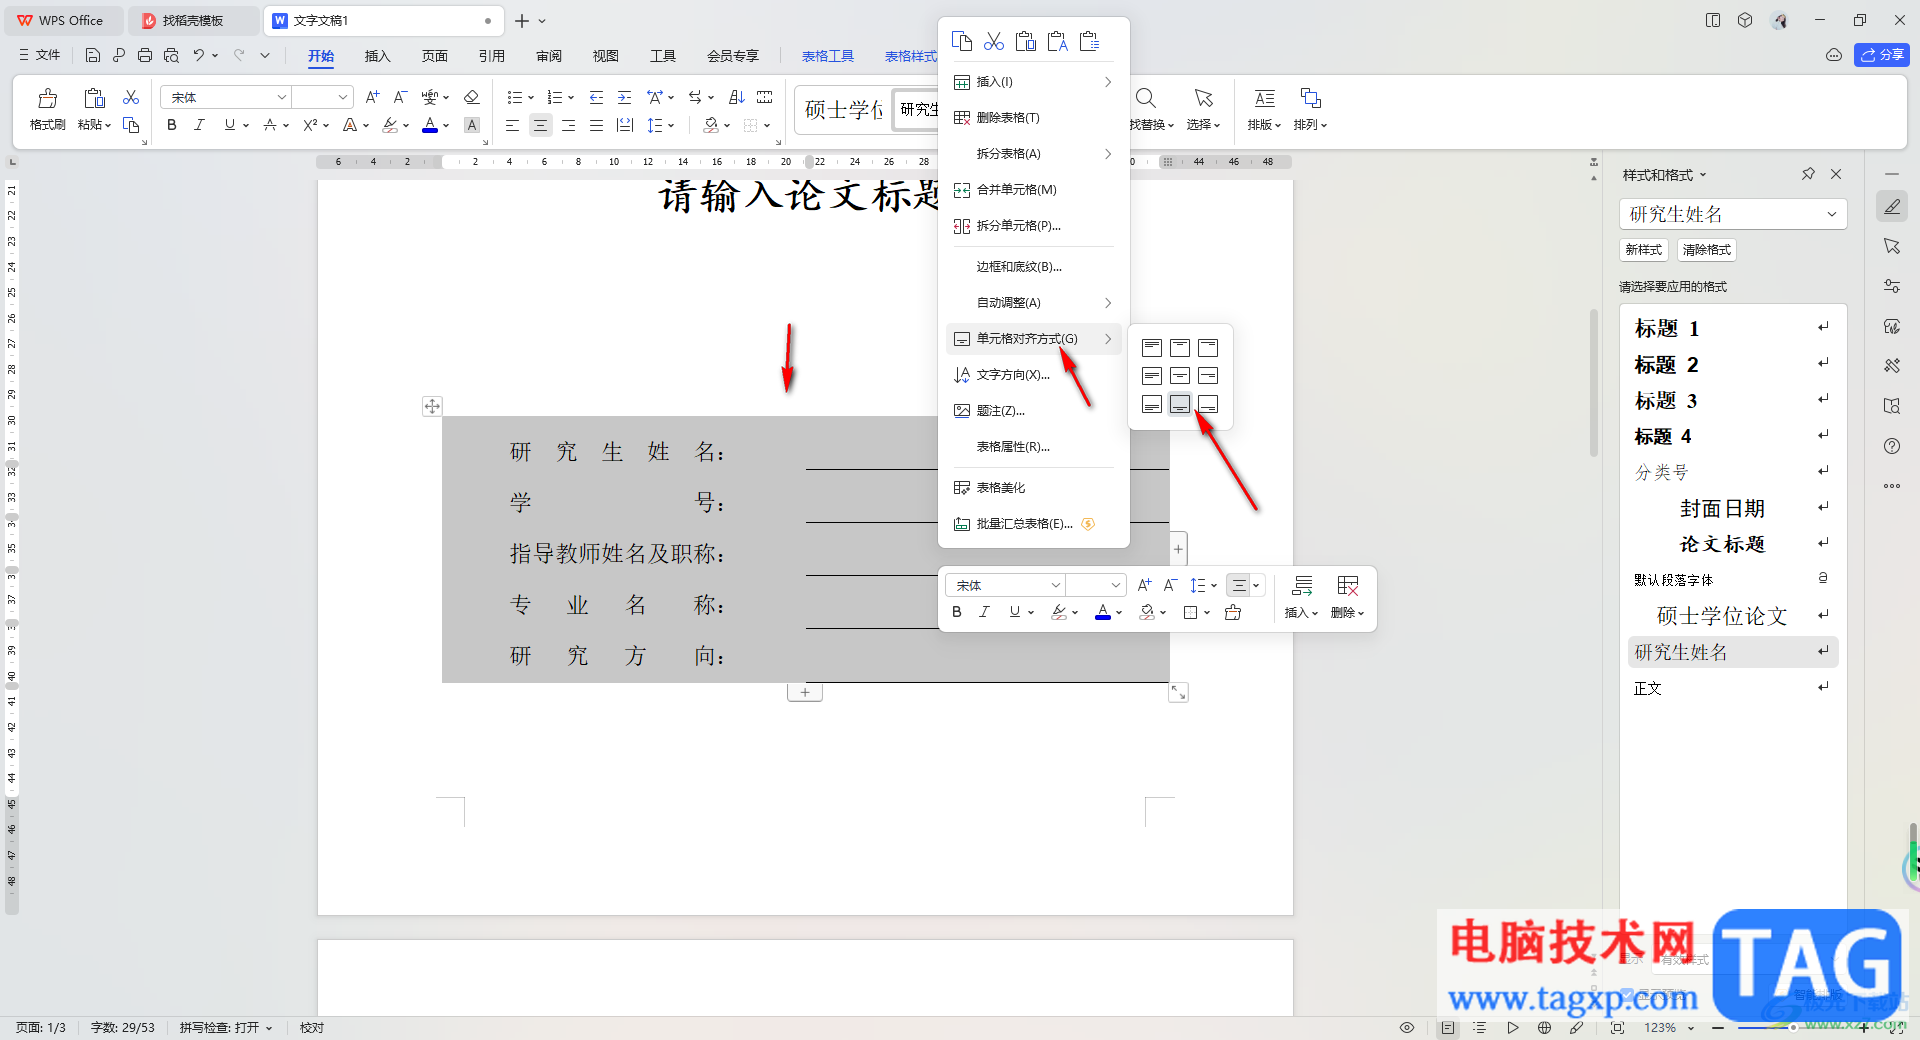Select bottom-right cell alignment option

1208,404
